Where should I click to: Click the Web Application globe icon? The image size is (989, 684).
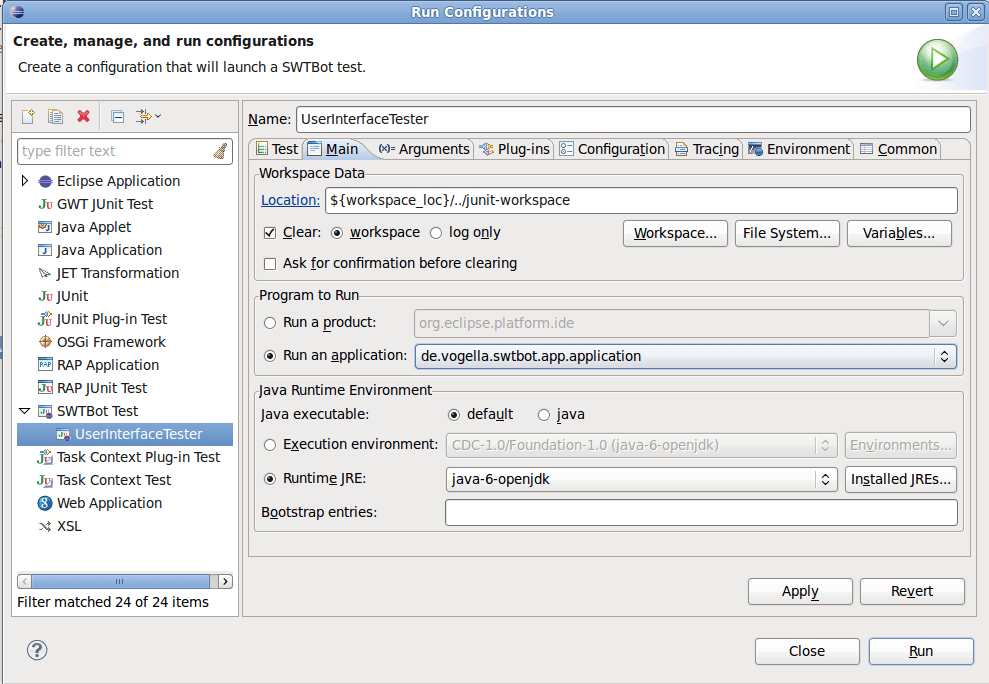(45, 503)
